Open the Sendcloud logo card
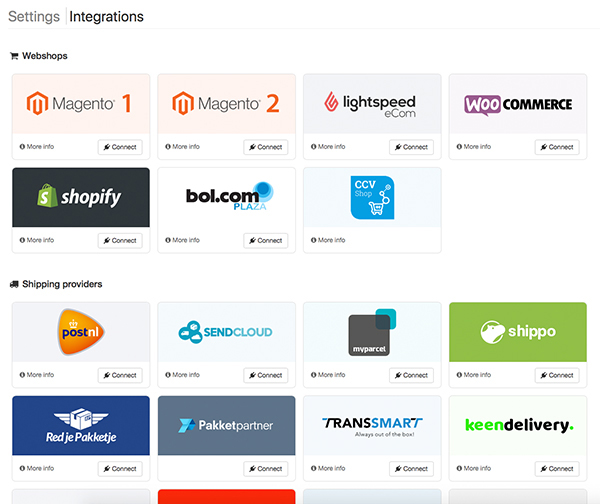Image resolution: width=600 pixels, height=504 pixels. (227, 332)
